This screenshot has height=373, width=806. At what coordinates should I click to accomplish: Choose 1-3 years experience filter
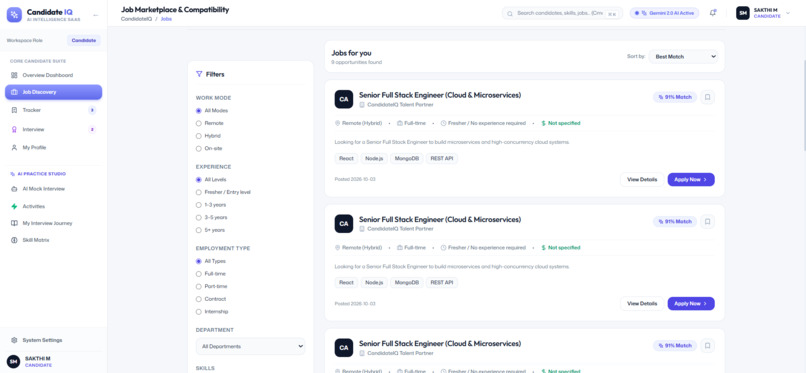[198, 205]
